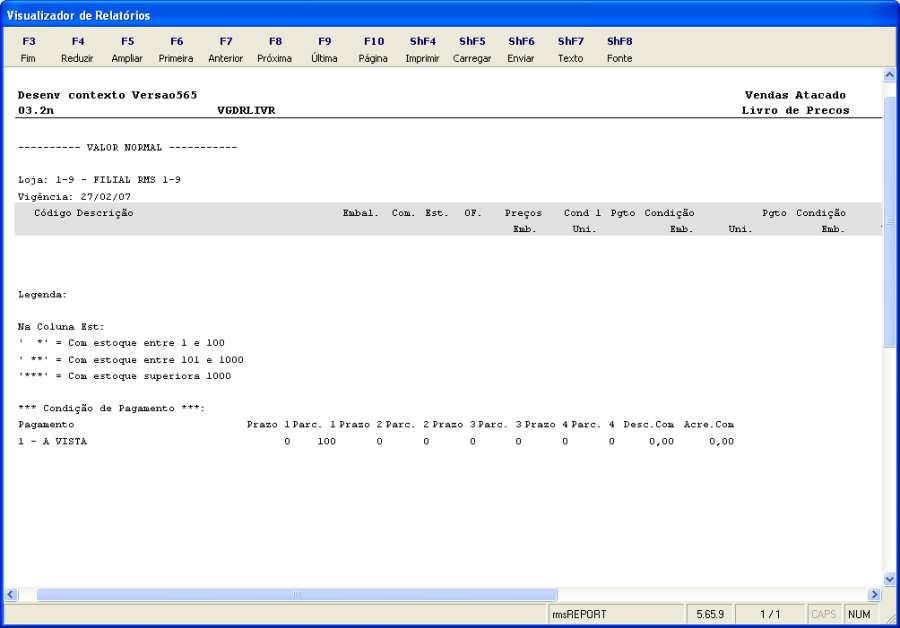Click the 'Cond 1' column header
The image size is (900, 628).
pos(582,213)
